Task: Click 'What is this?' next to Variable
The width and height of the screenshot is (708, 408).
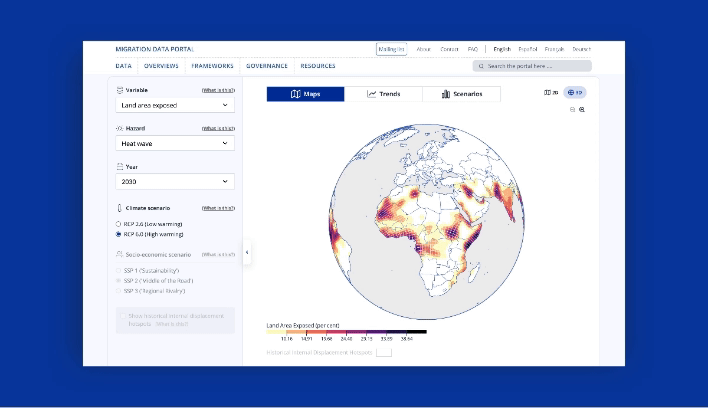Action: point(218,90)
